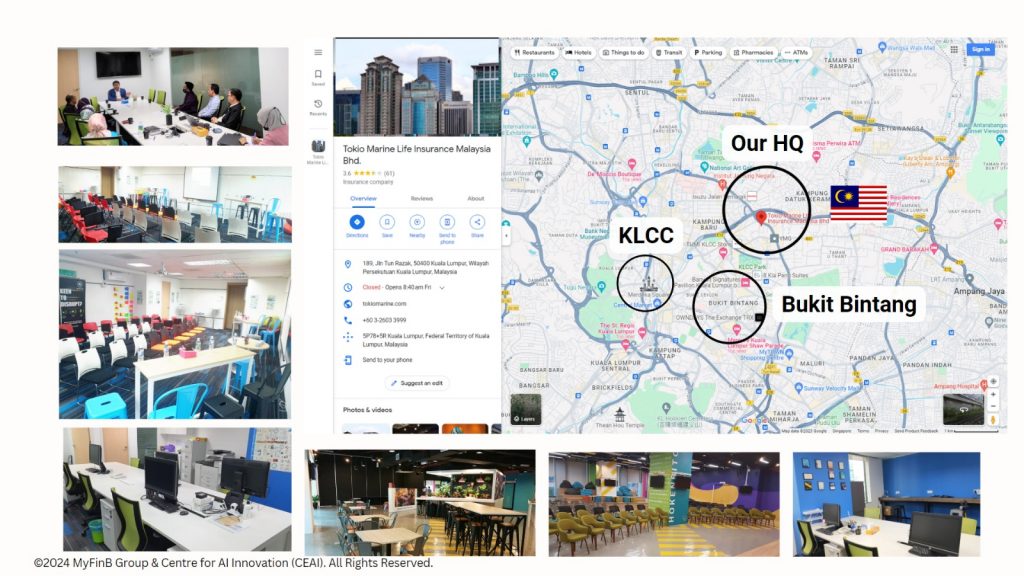This screenshot has width=1024, height=576.
Task: Open the tokiomarine.com website link
Action: (385, 304)
